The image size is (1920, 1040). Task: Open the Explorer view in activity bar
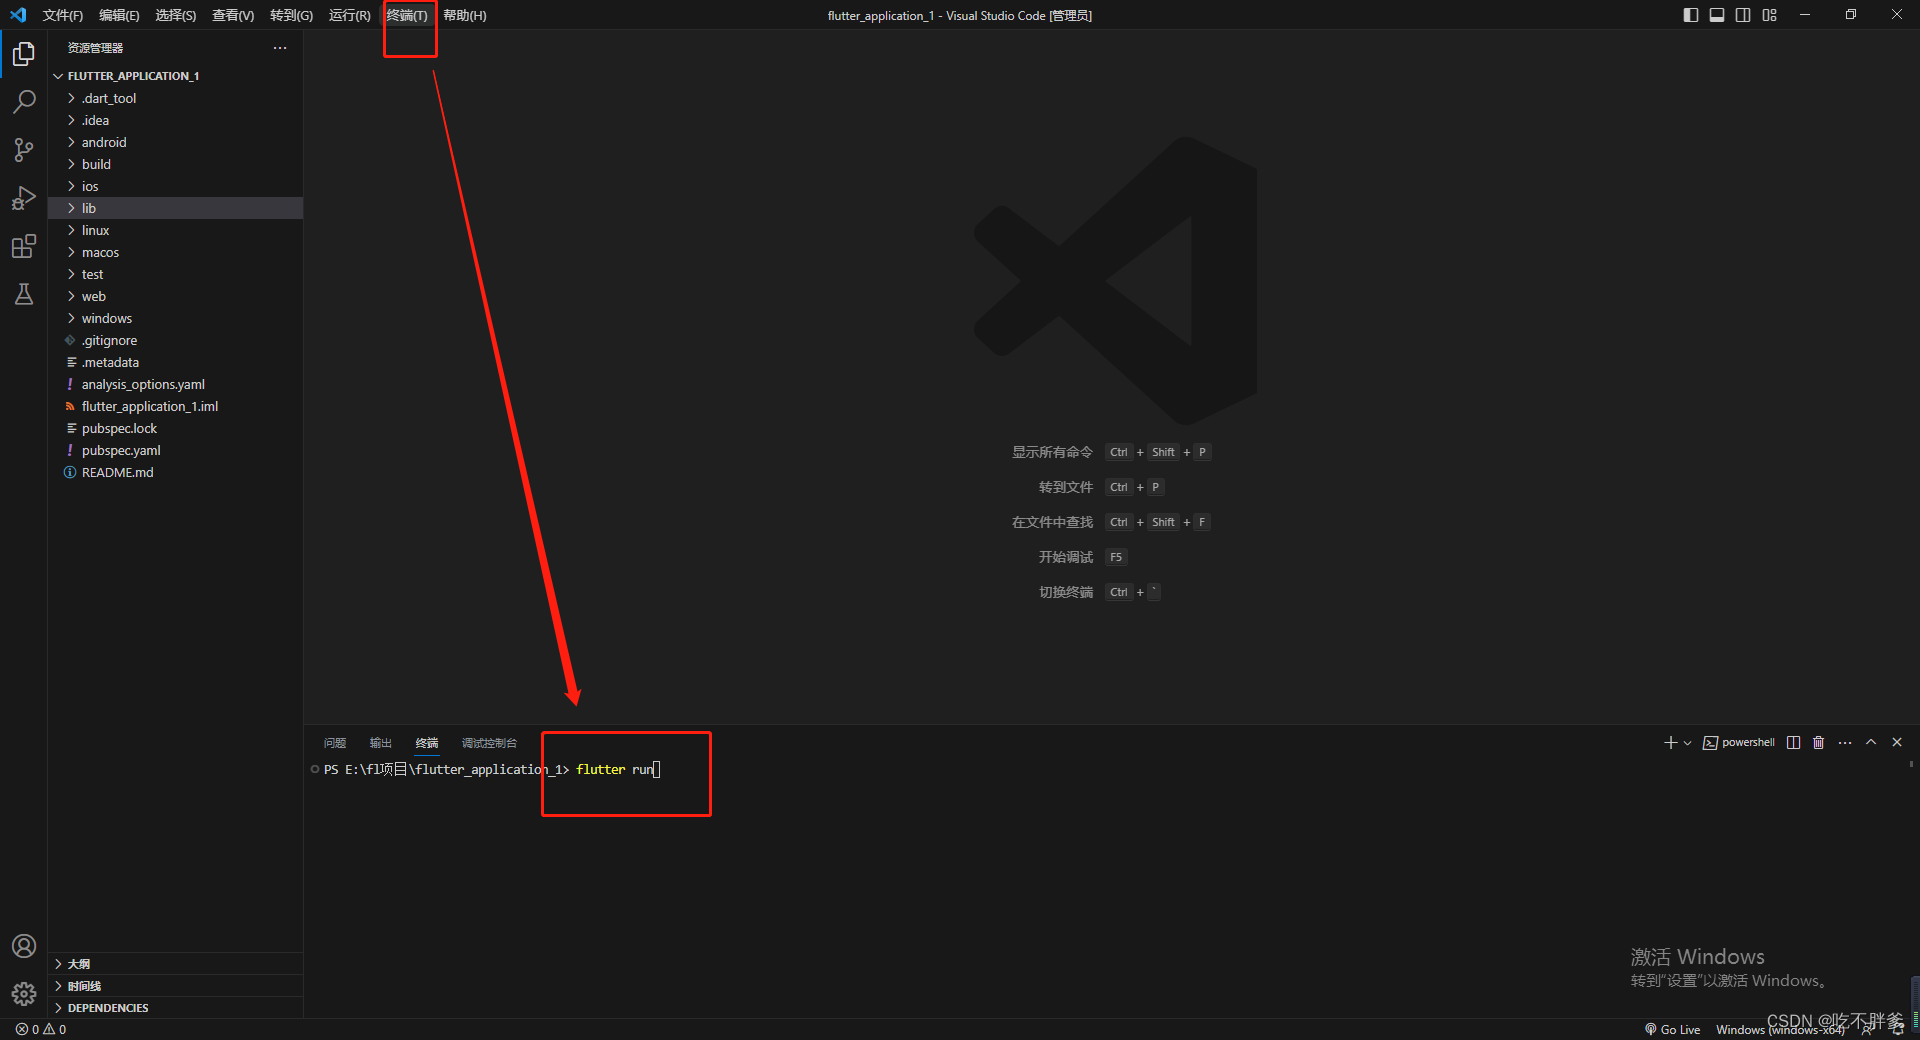(24, 54)
